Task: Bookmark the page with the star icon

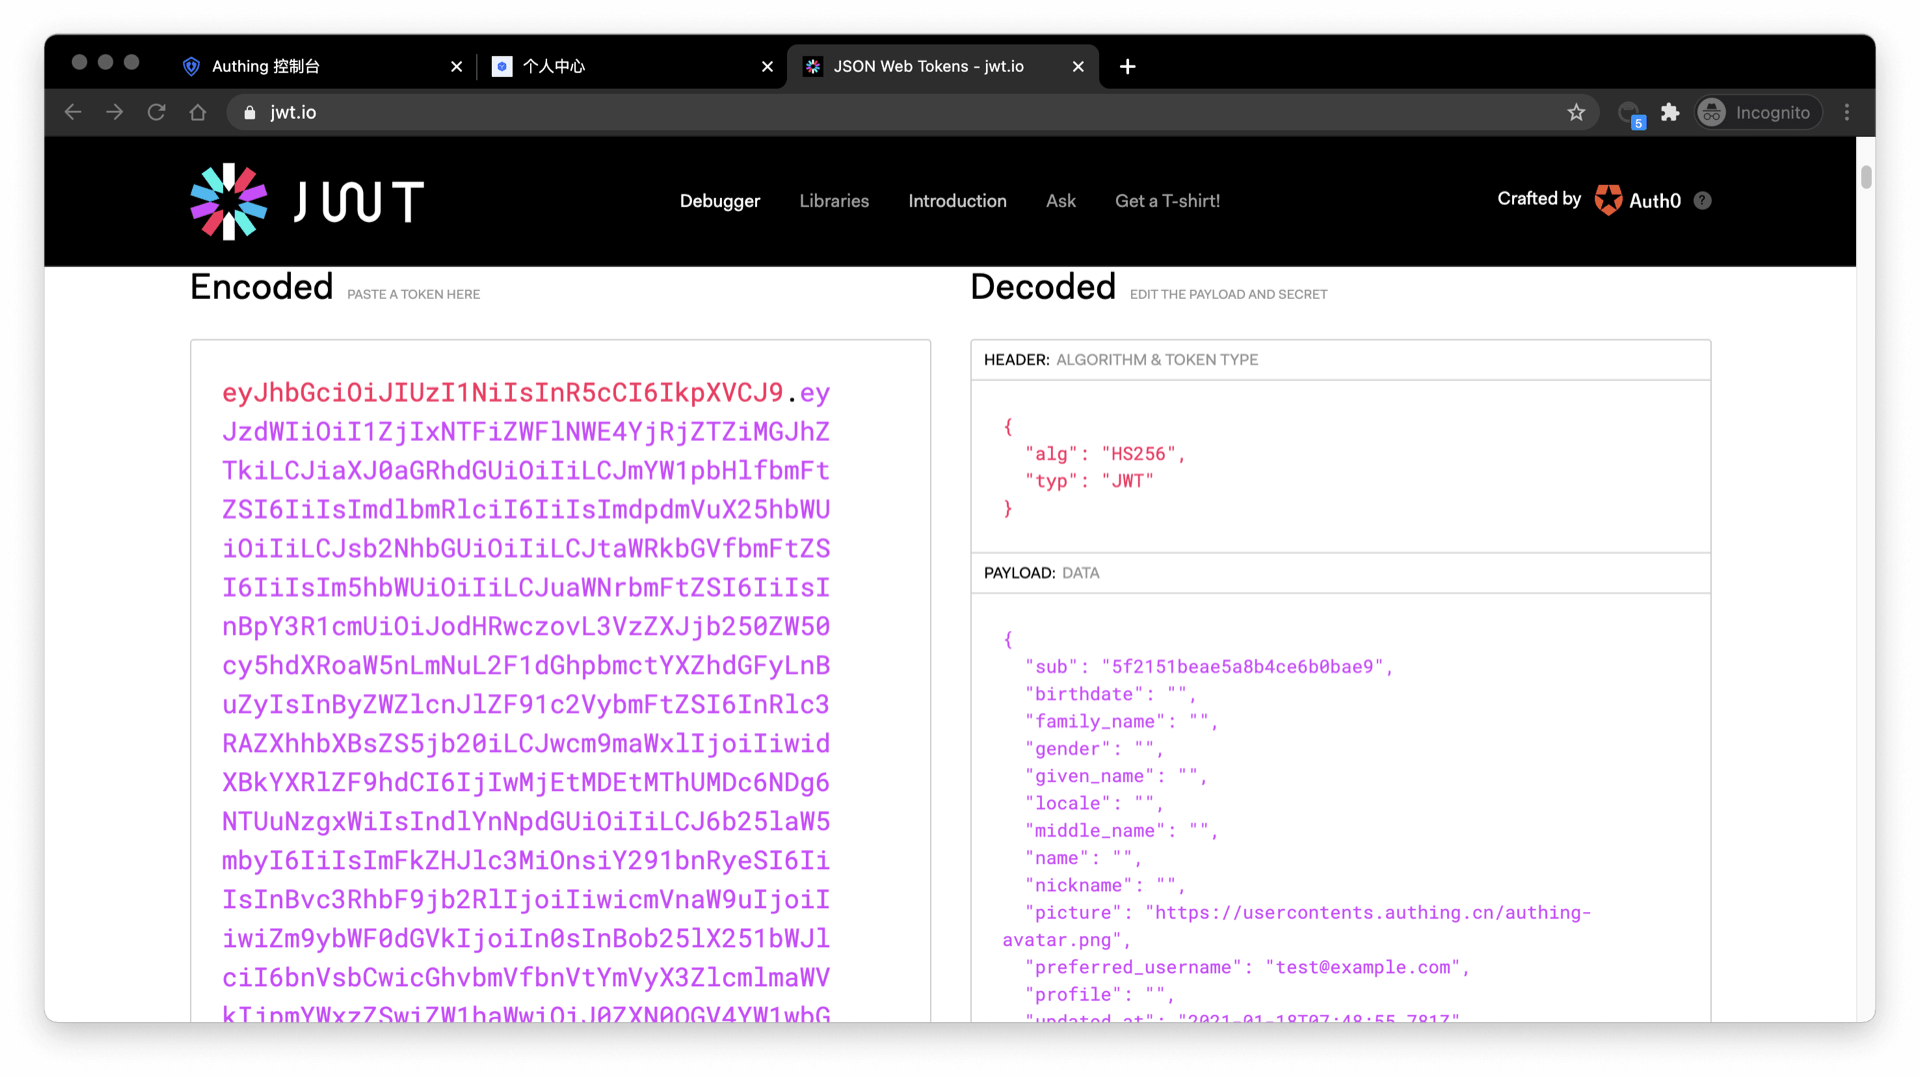Action: tap(1577, 112)
